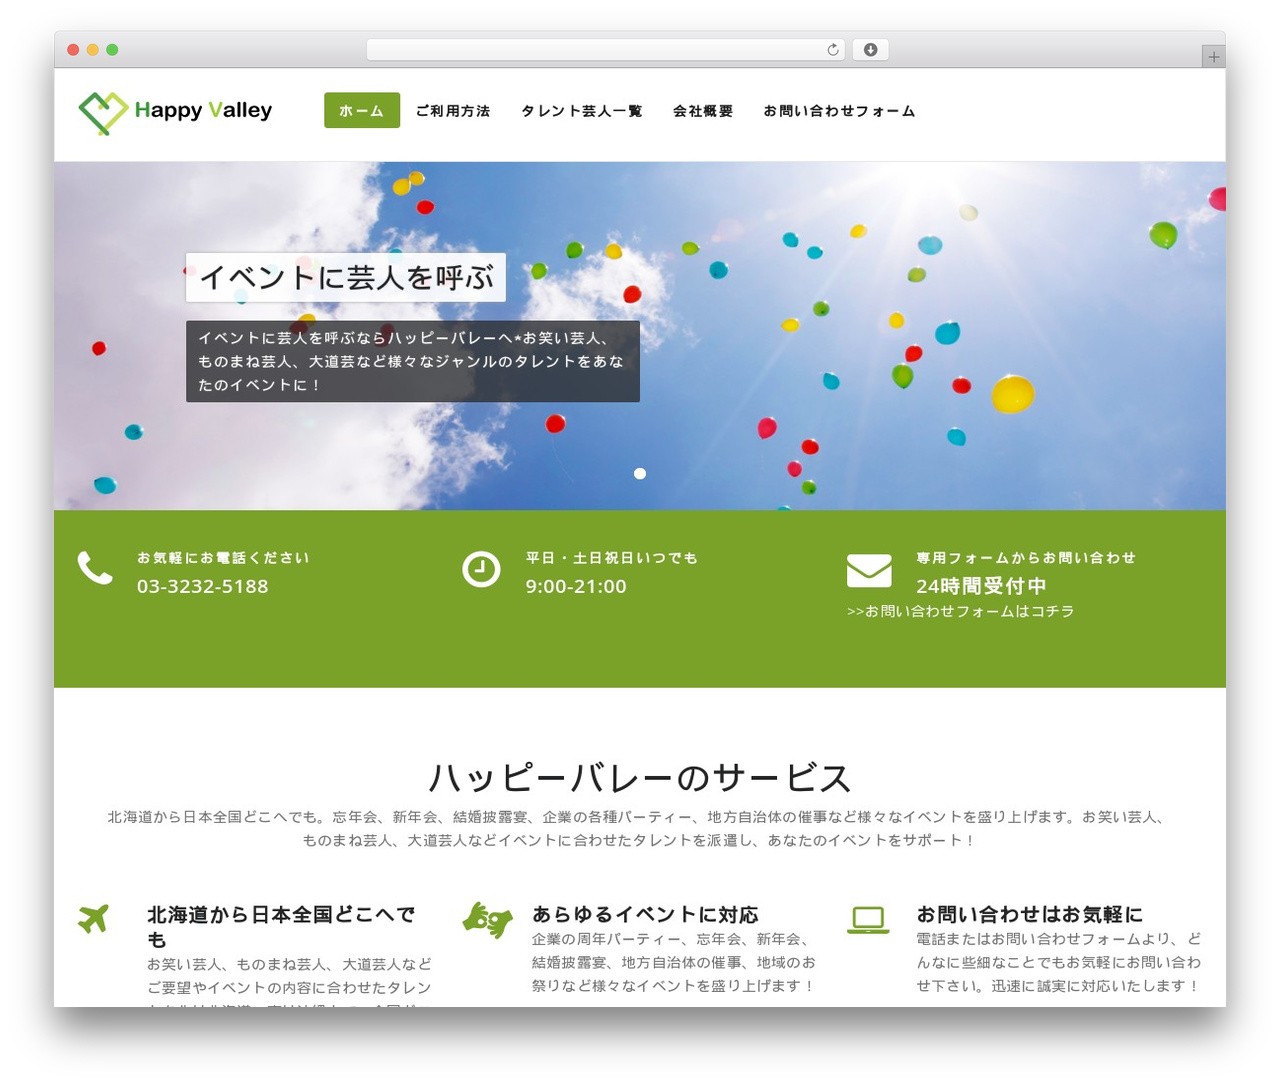1280x1084 pixels.
Task: Click the イベントに芸人を呼ぶ slide title
Action: coord(346,277)
